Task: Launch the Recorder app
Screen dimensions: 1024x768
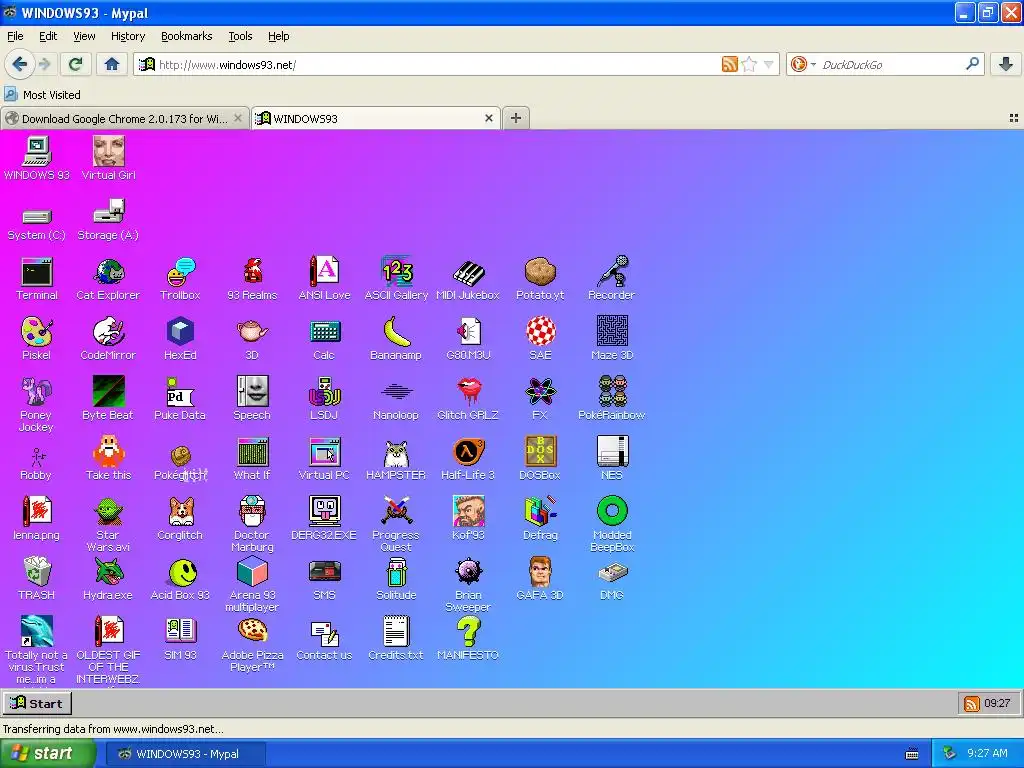Action: (612, 279)
